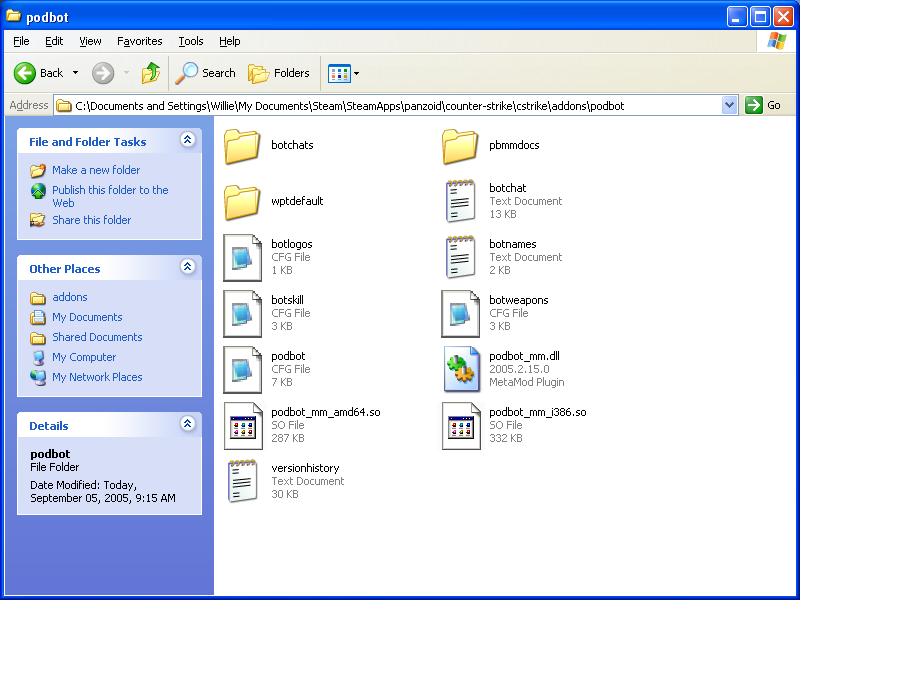This screenshot has width=909, height=682.
Task: Select the podbot_mm_i386.so file icon
Action: pyautogui.click(x=461, y=426)
